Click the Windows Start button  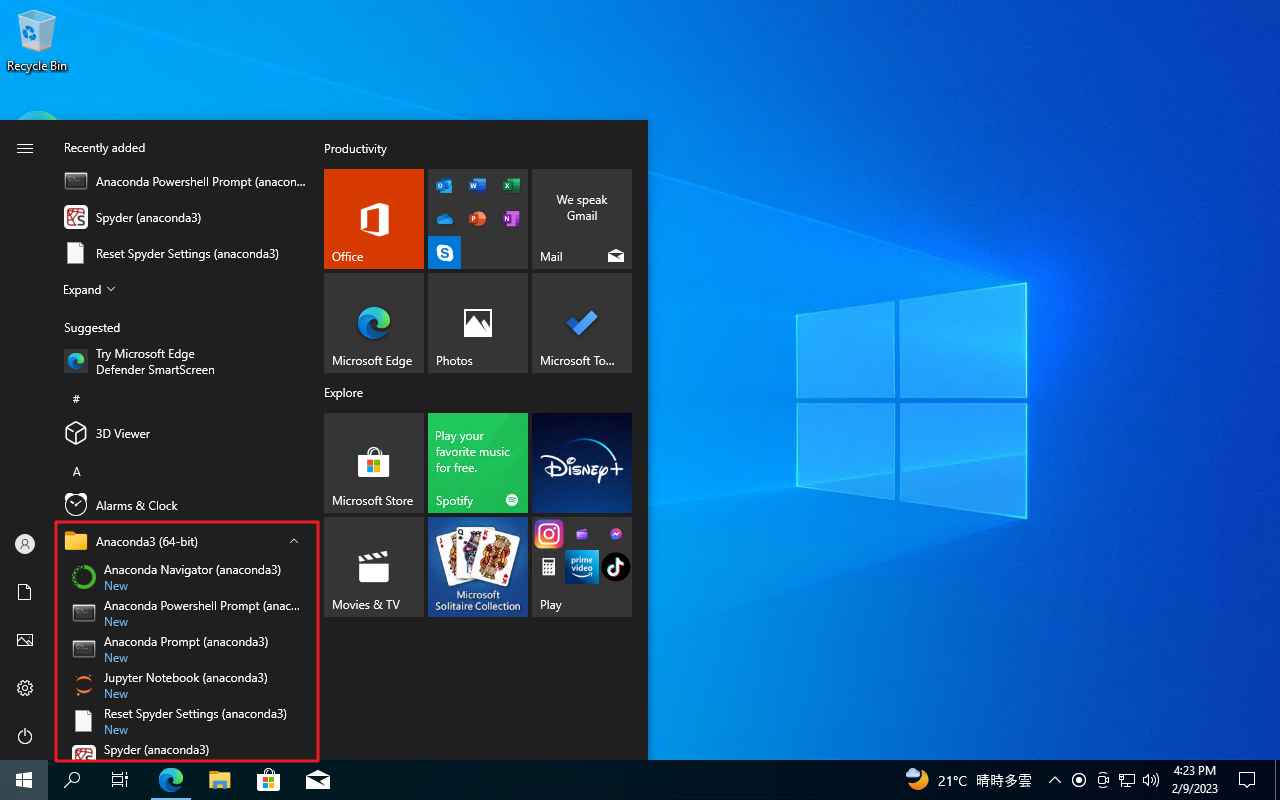coord(24,780)
